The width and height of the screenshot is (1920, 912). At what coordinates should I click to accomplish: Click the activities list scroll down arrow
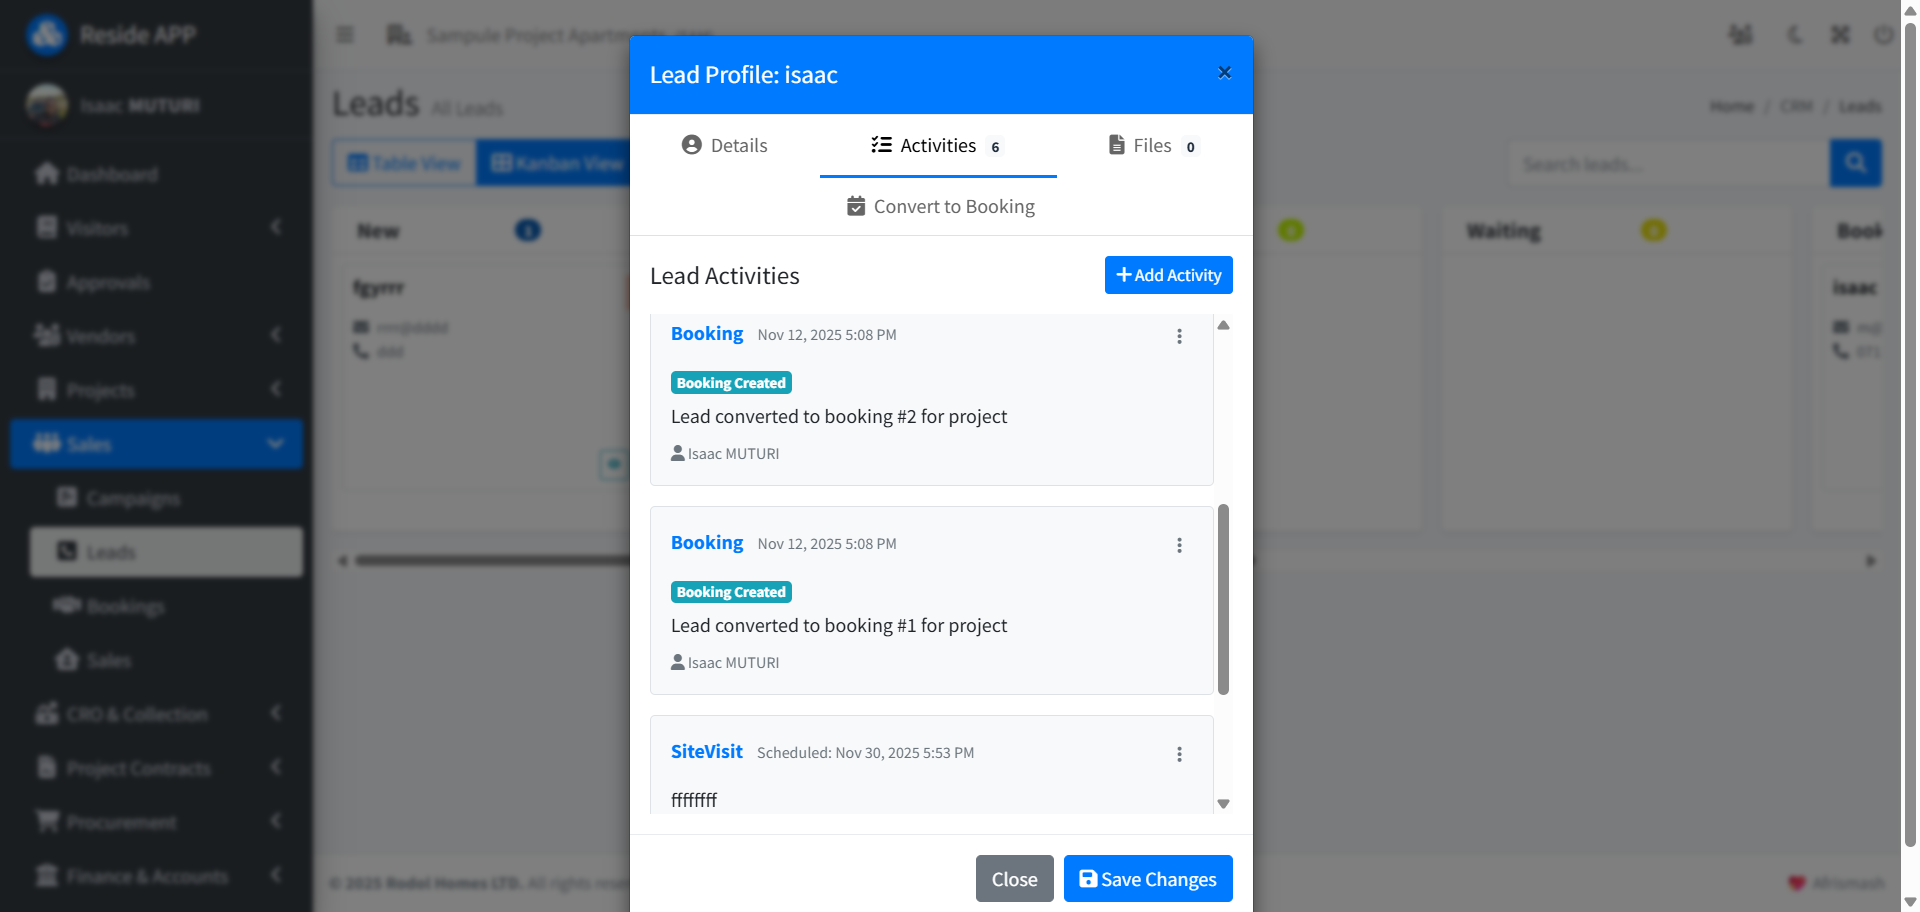(1223, 804)
